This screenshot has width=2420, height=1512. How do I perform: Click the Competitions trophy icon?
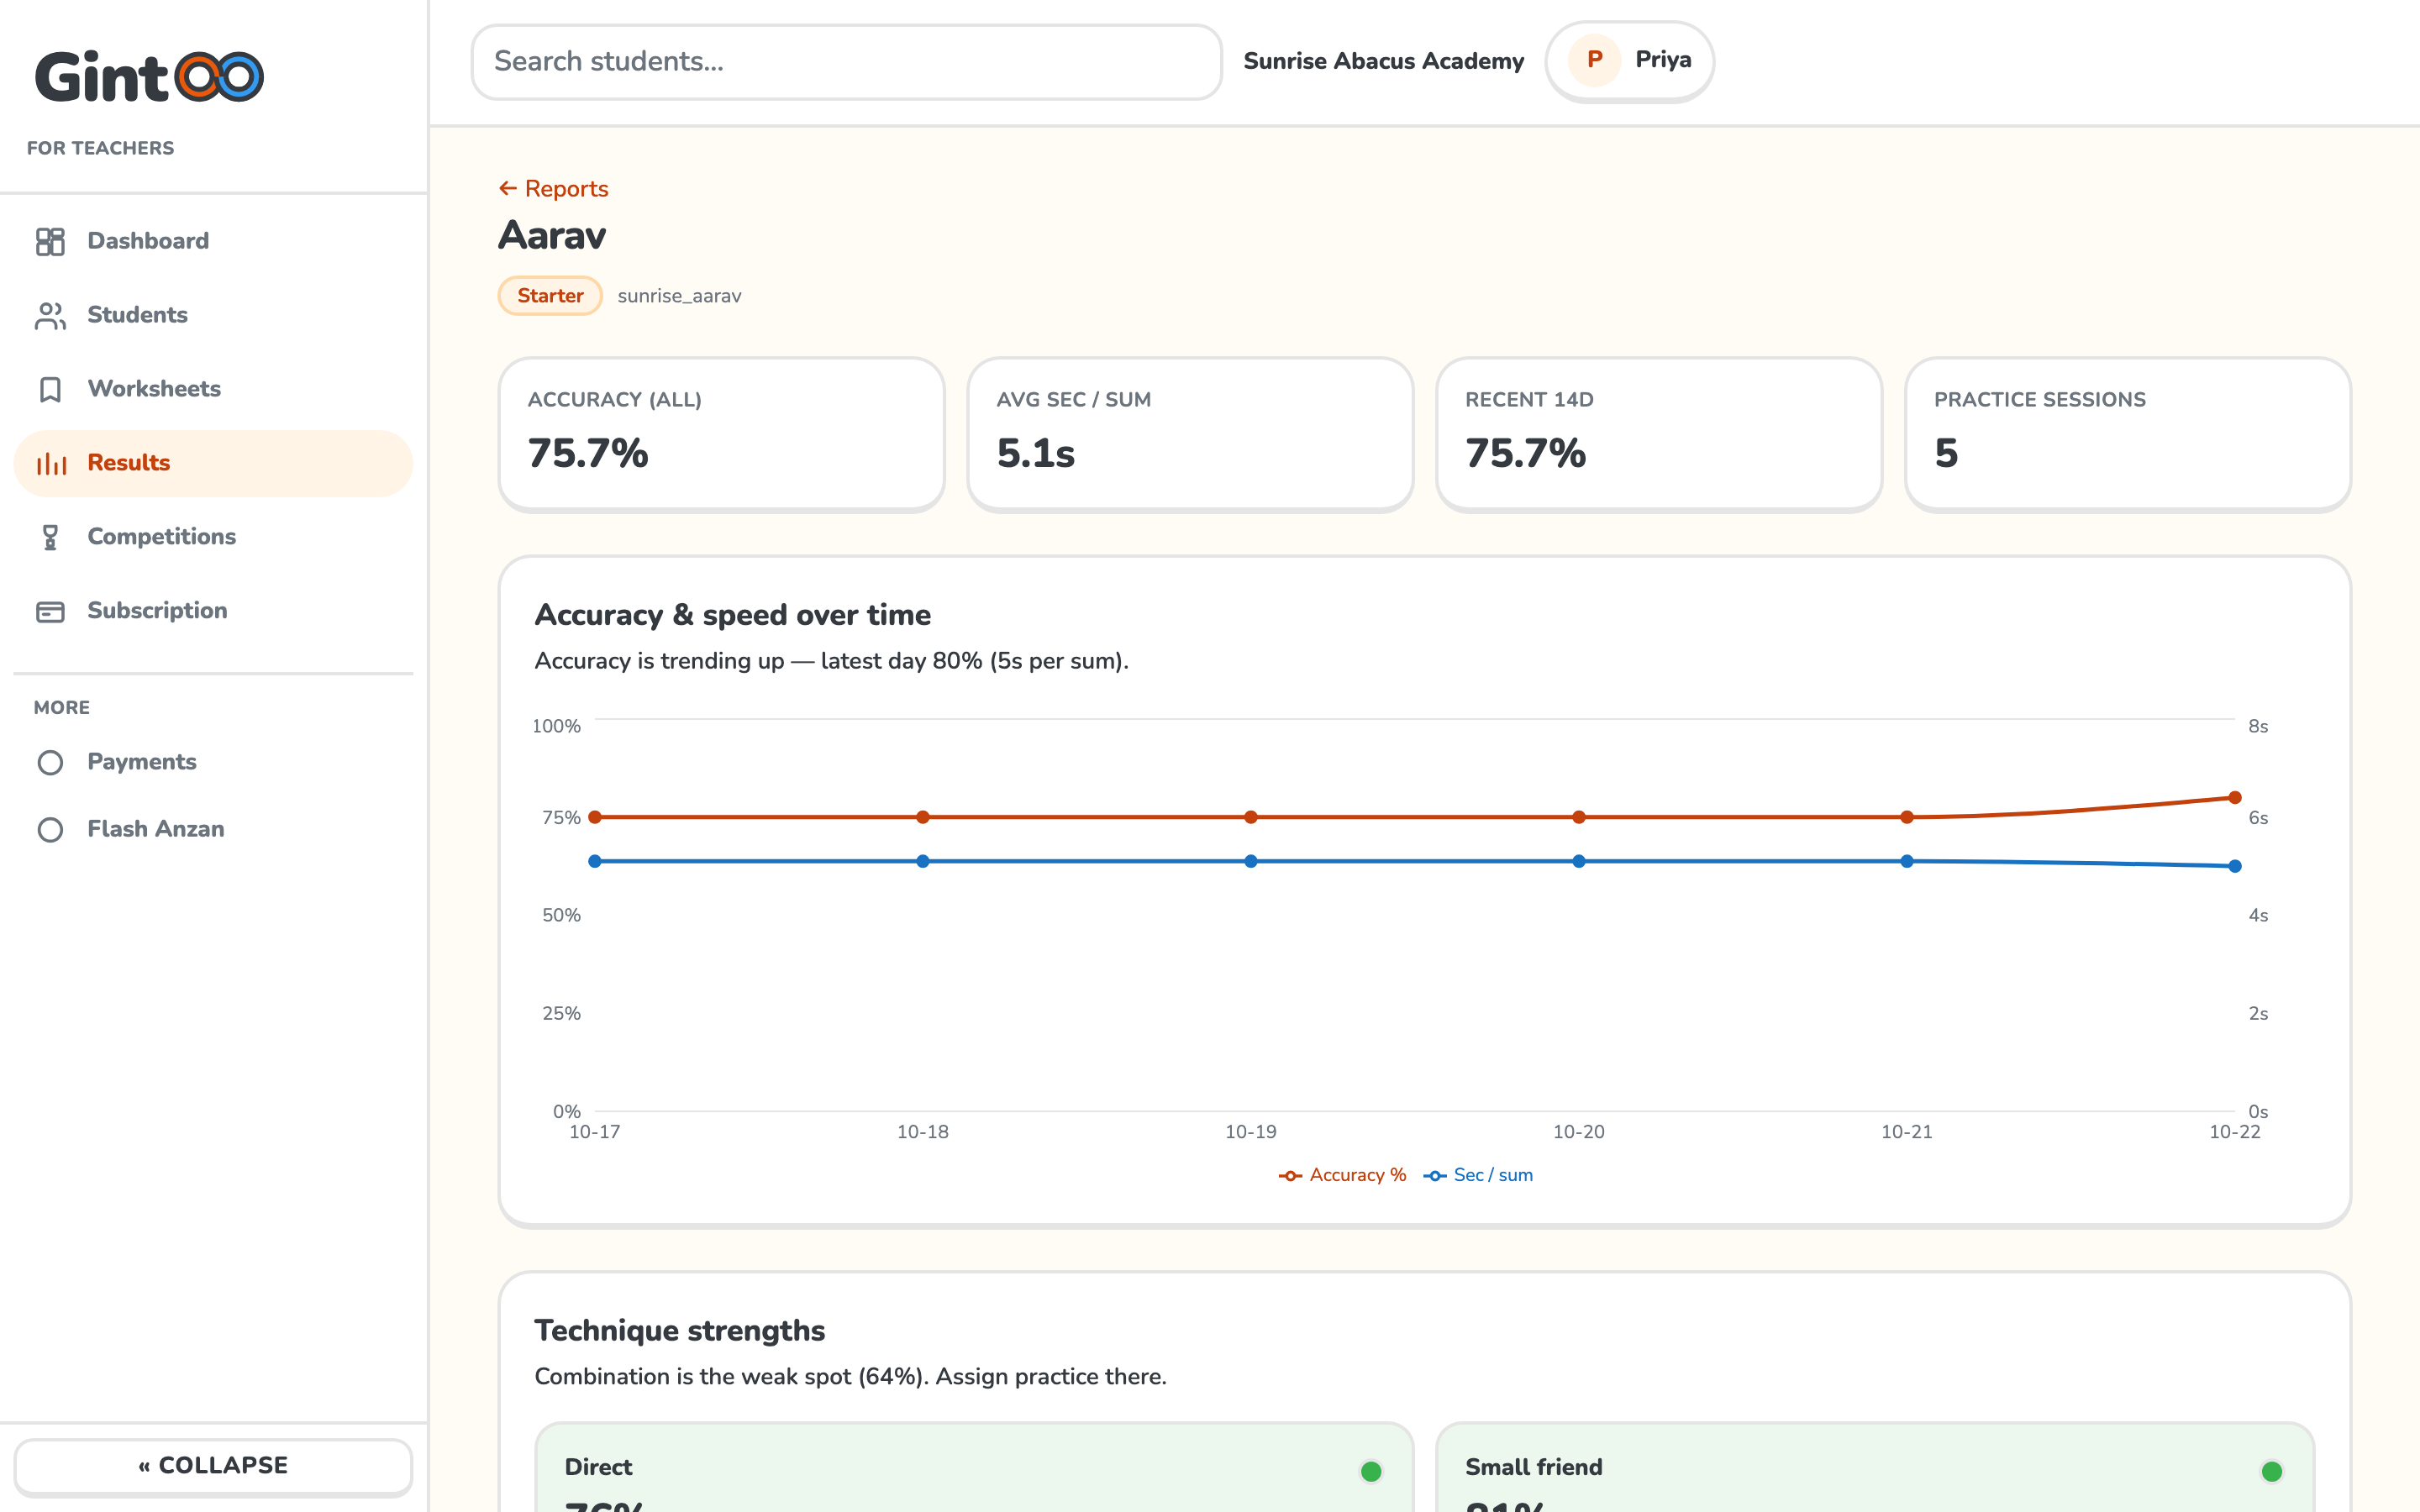50,537
